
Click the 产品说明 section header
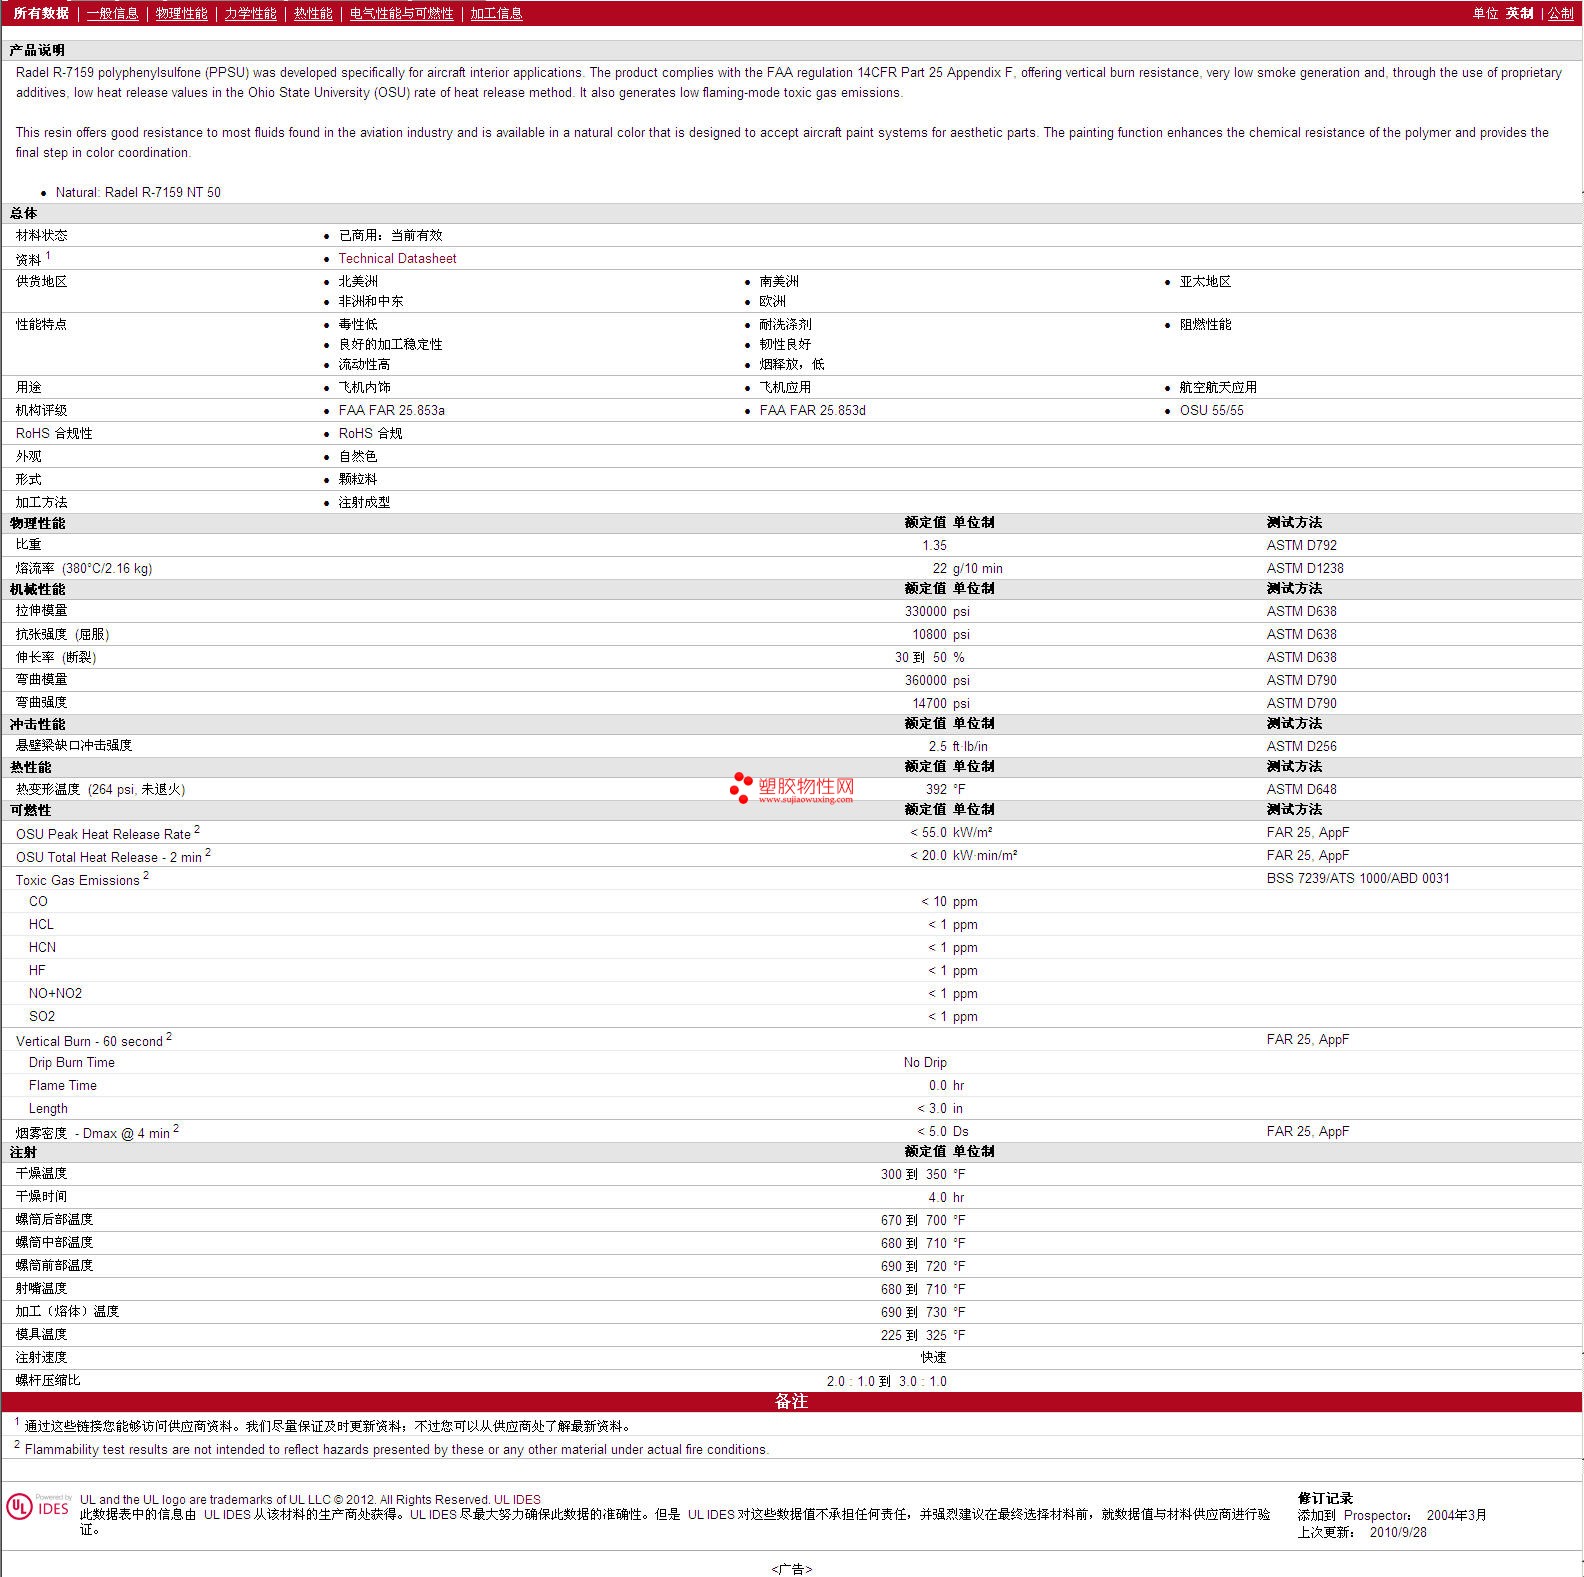[37, 50]
